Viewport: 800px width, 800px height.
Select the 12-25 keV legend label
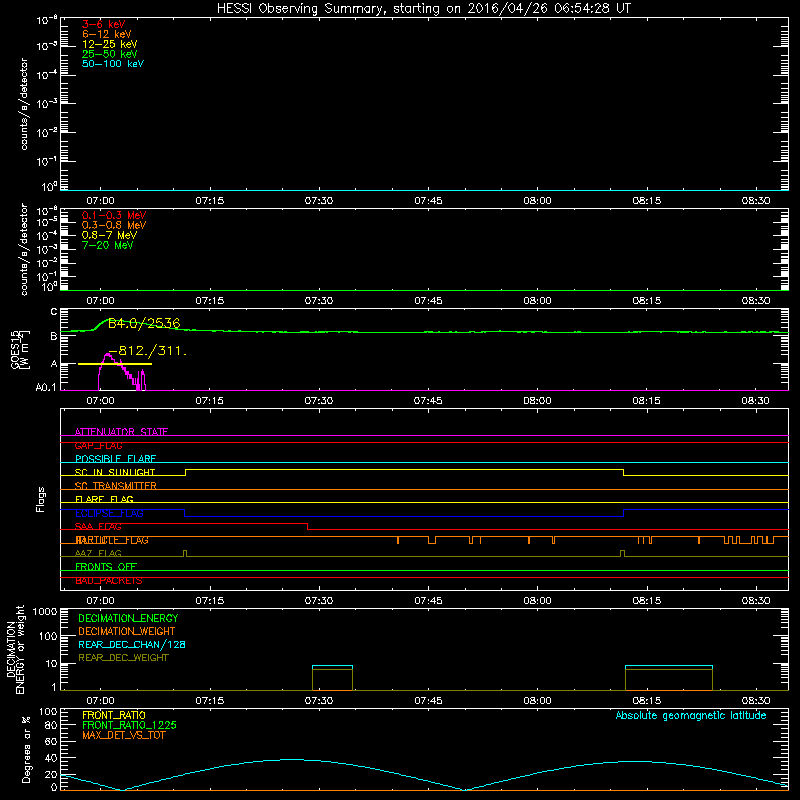109,44
